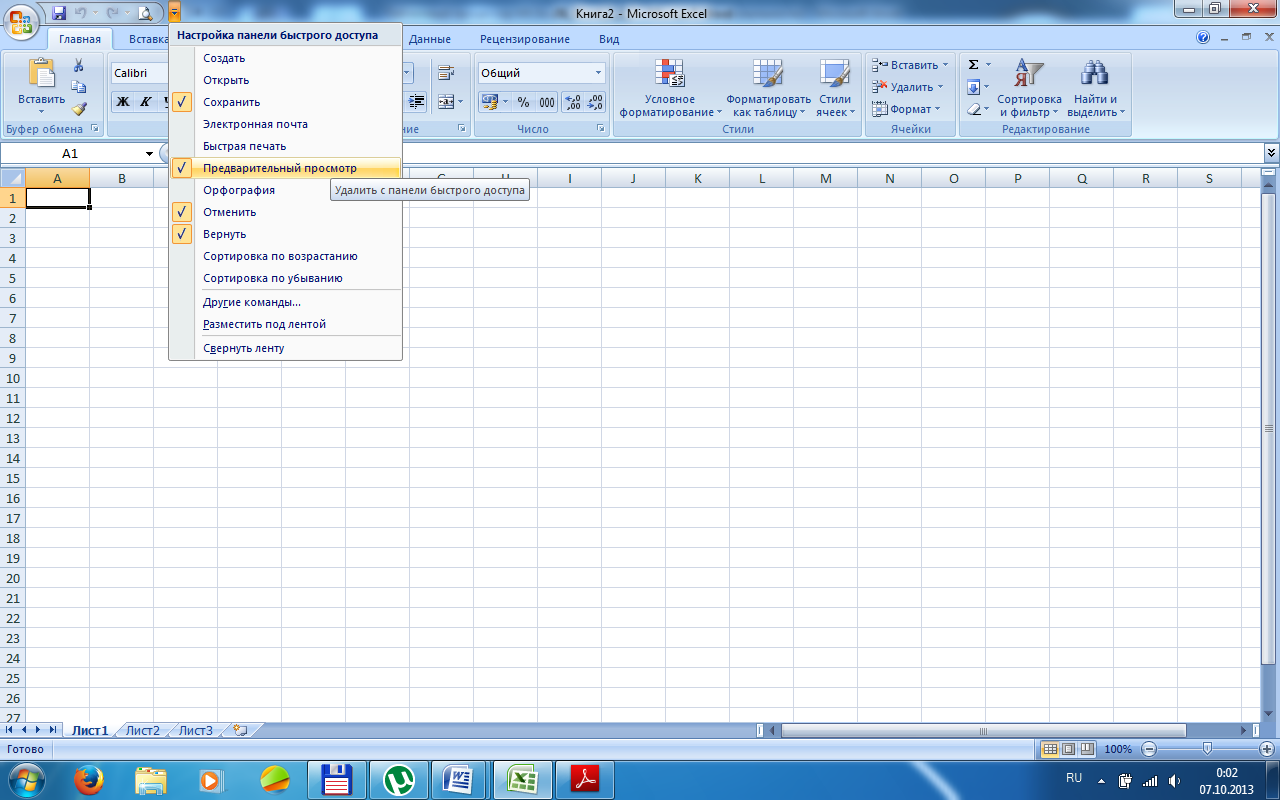The height and width of the screenshot is (800, 1280).
Task: Open the Name Box dropdown arrow
Action: [149, 154]
